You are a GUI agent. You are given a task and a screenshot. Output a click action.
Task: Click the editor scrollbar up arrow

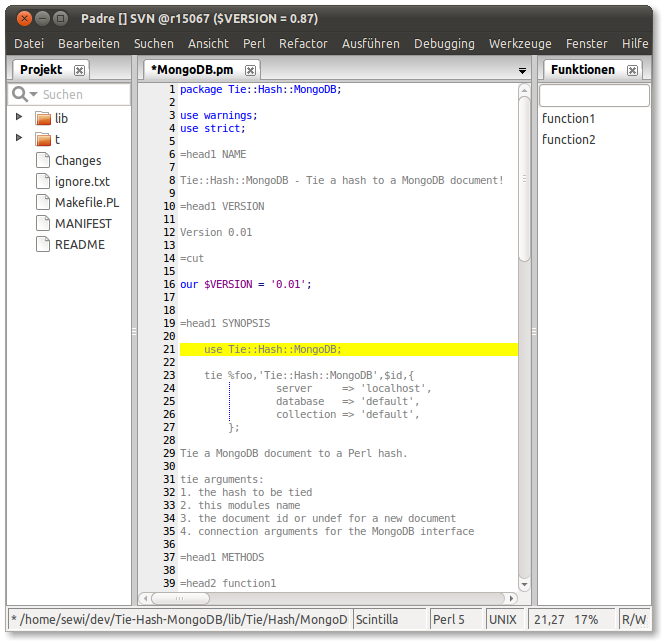[524, 90]
